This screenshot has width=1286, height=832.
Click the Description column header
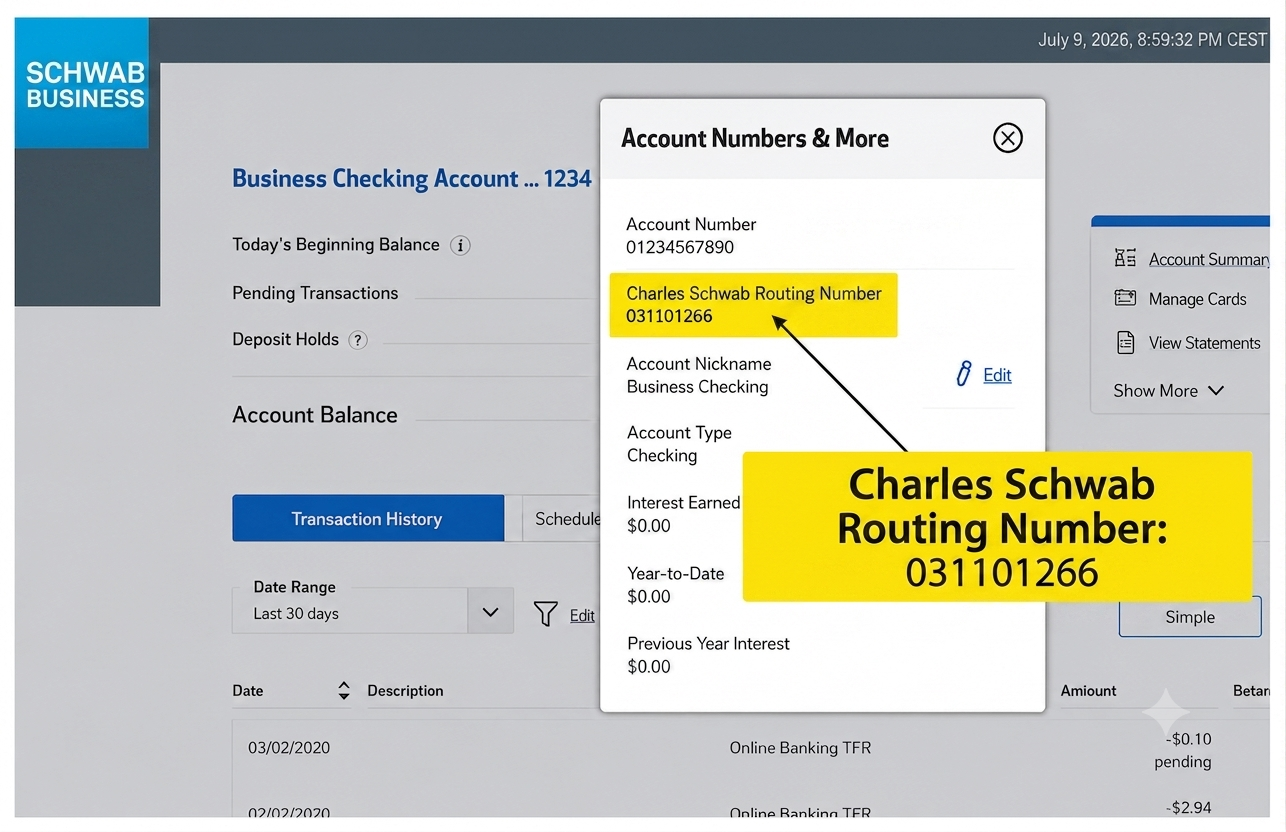tap(405, 690)
